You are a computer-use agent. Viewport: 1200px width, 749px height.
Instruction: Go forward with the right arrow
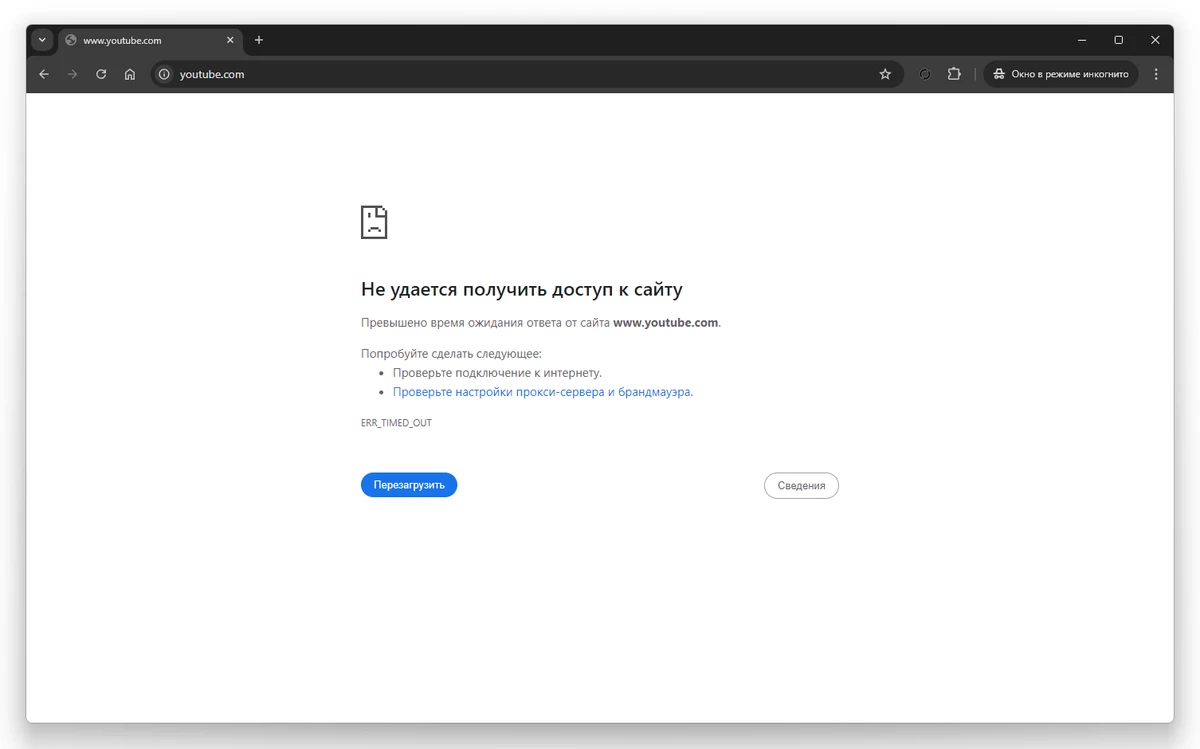pyautogui.click(x=72, y=74)
